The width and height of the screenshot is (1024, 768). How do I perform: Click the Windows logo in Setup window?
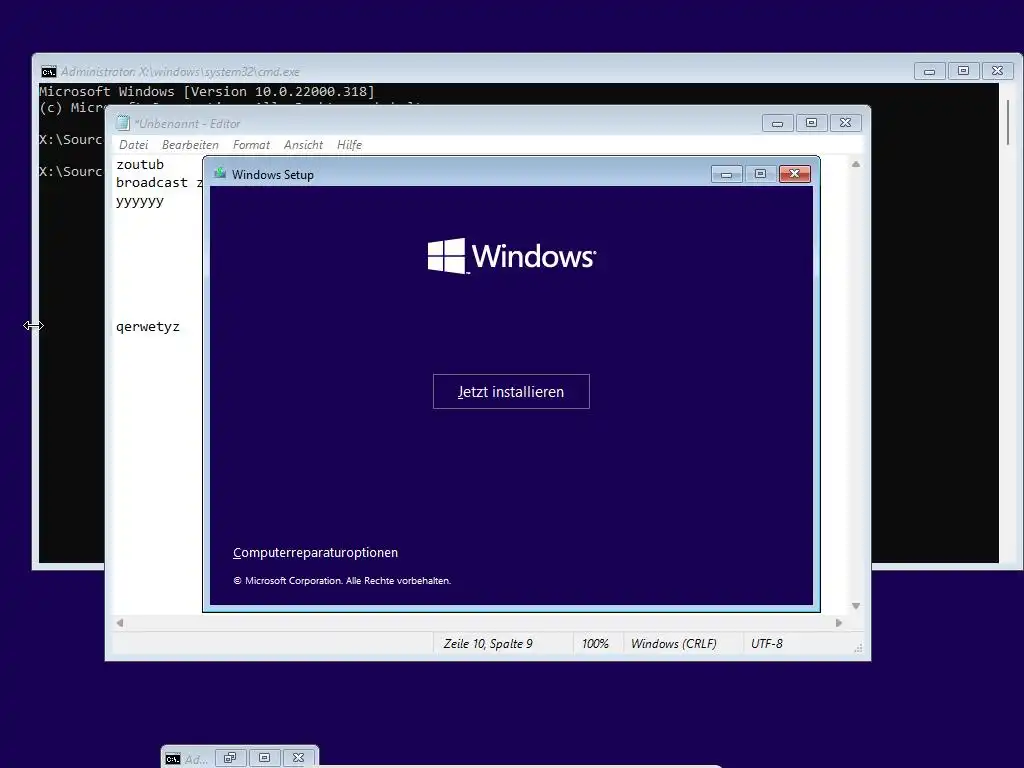511,255
